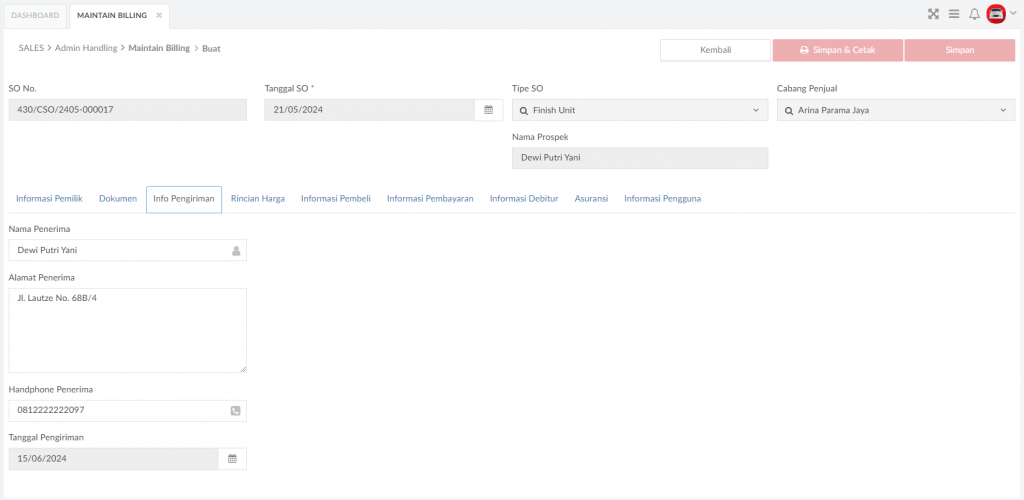Switch to the Dashboard tab

point(35,16)
